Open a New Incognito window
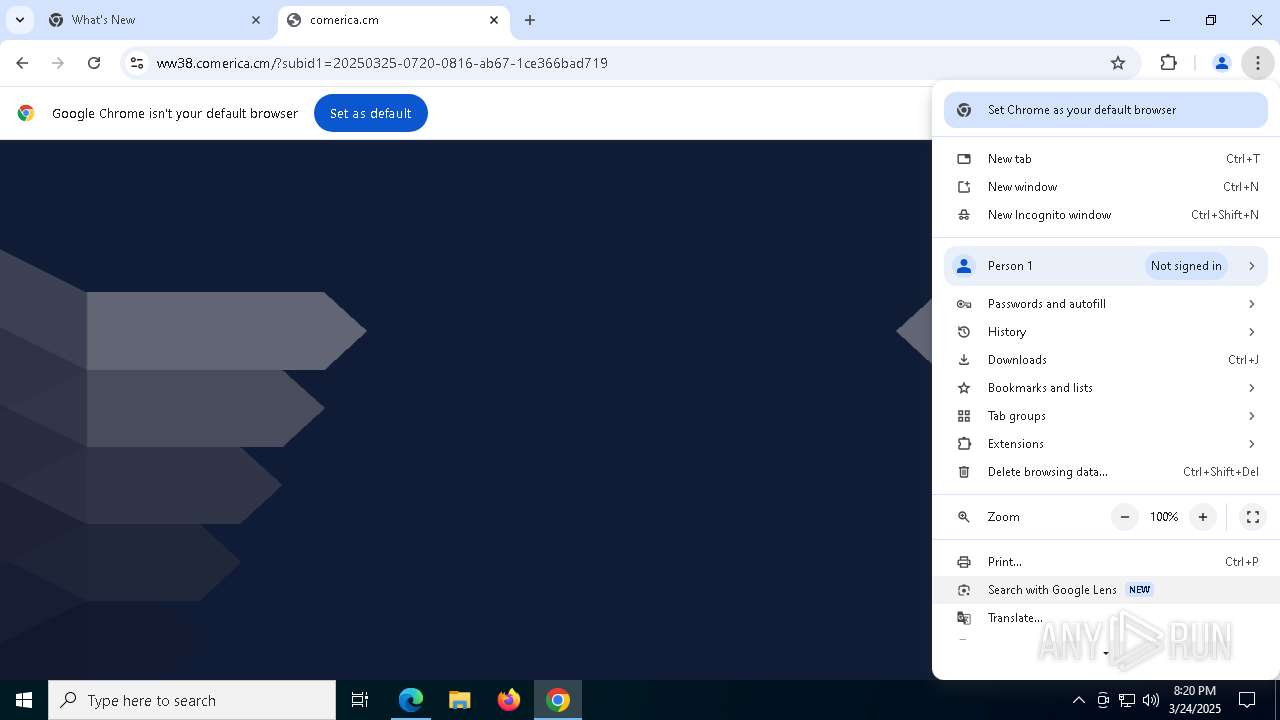Viewport: 1280px width, 720px height. tap(1106, 215)
